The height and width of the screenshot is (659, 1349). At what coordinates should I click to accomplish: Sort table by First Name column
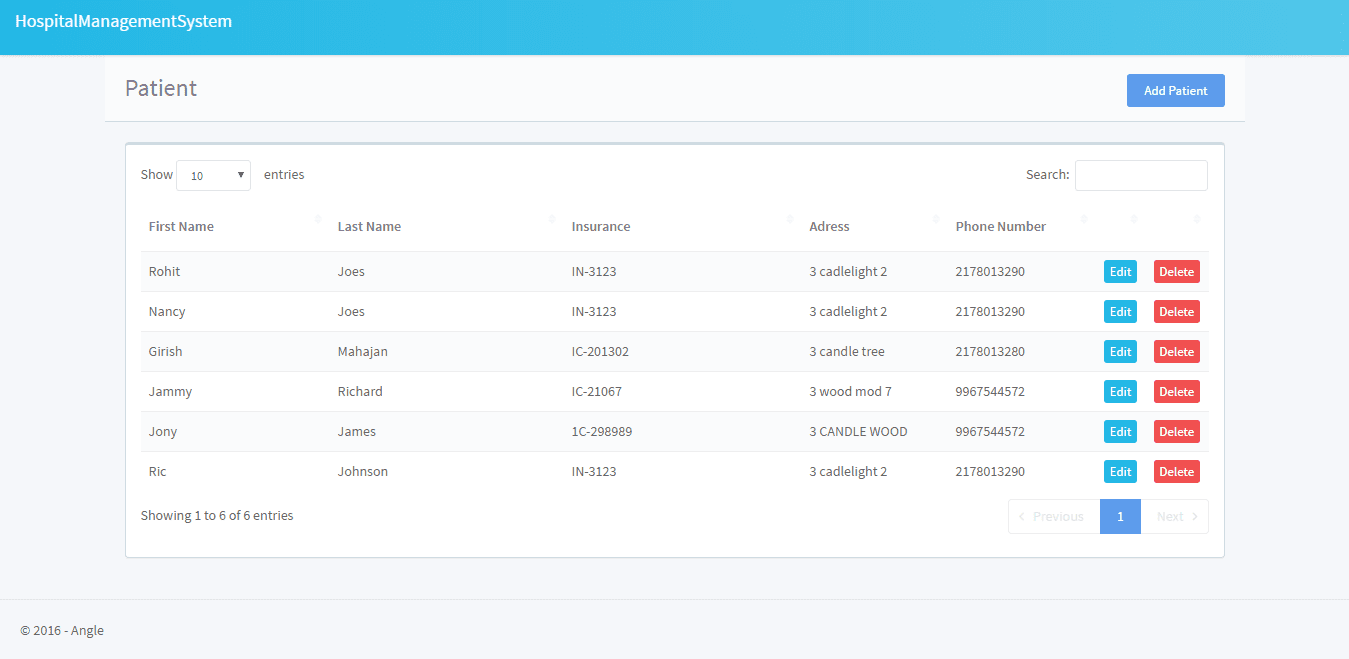[181, 226]
